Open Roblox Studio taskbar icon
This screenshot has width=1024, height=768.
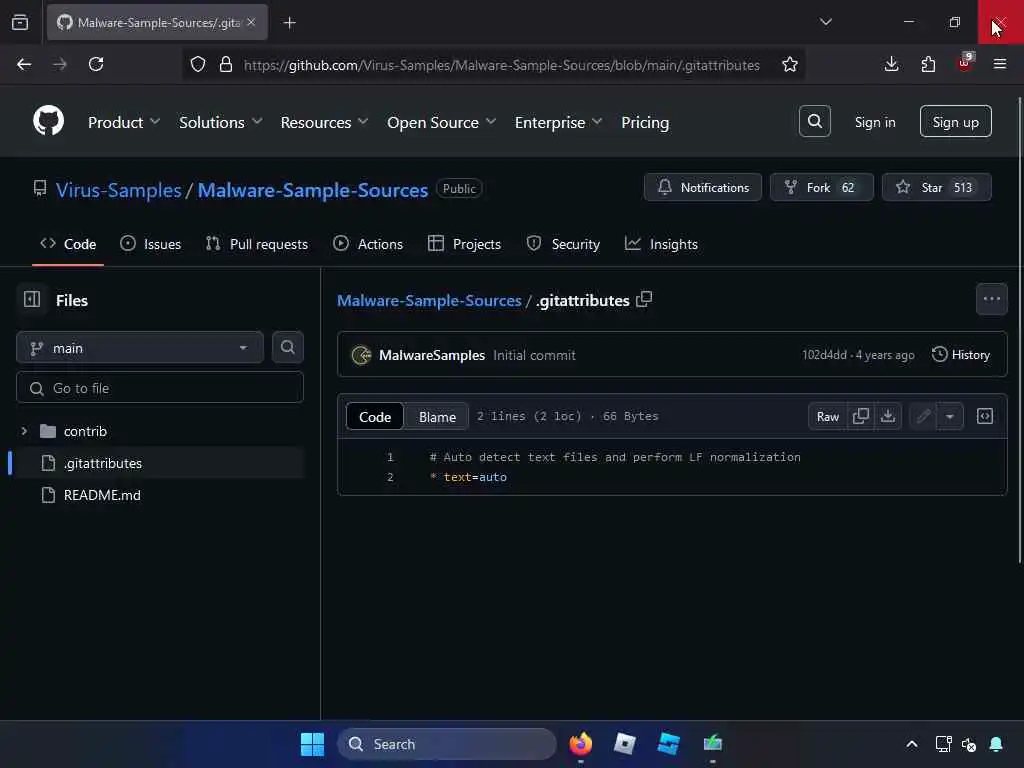tap(669, 744)
